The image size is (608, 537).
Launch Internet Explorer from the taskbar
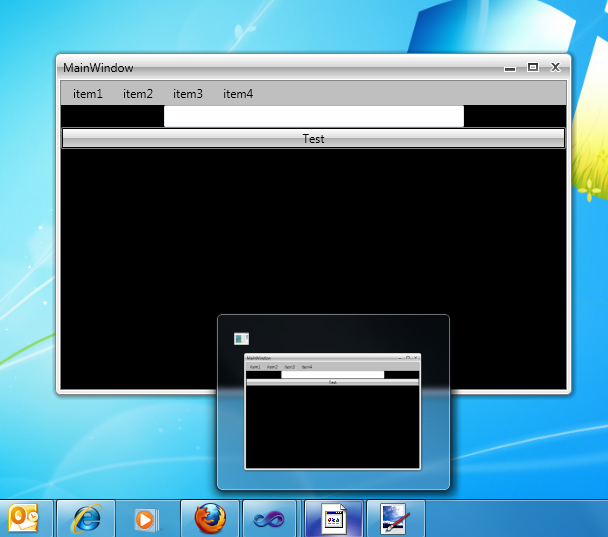[86, 518]
